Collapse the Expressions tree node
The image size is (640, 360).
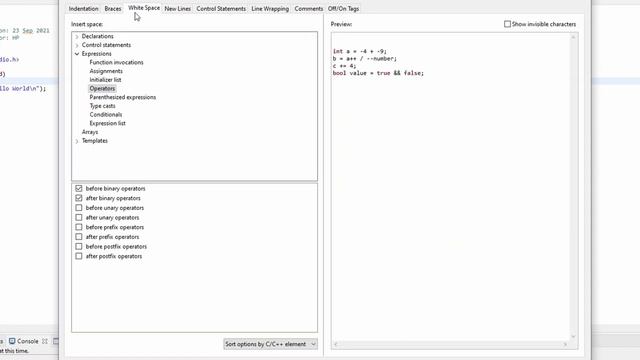[77, 54]
